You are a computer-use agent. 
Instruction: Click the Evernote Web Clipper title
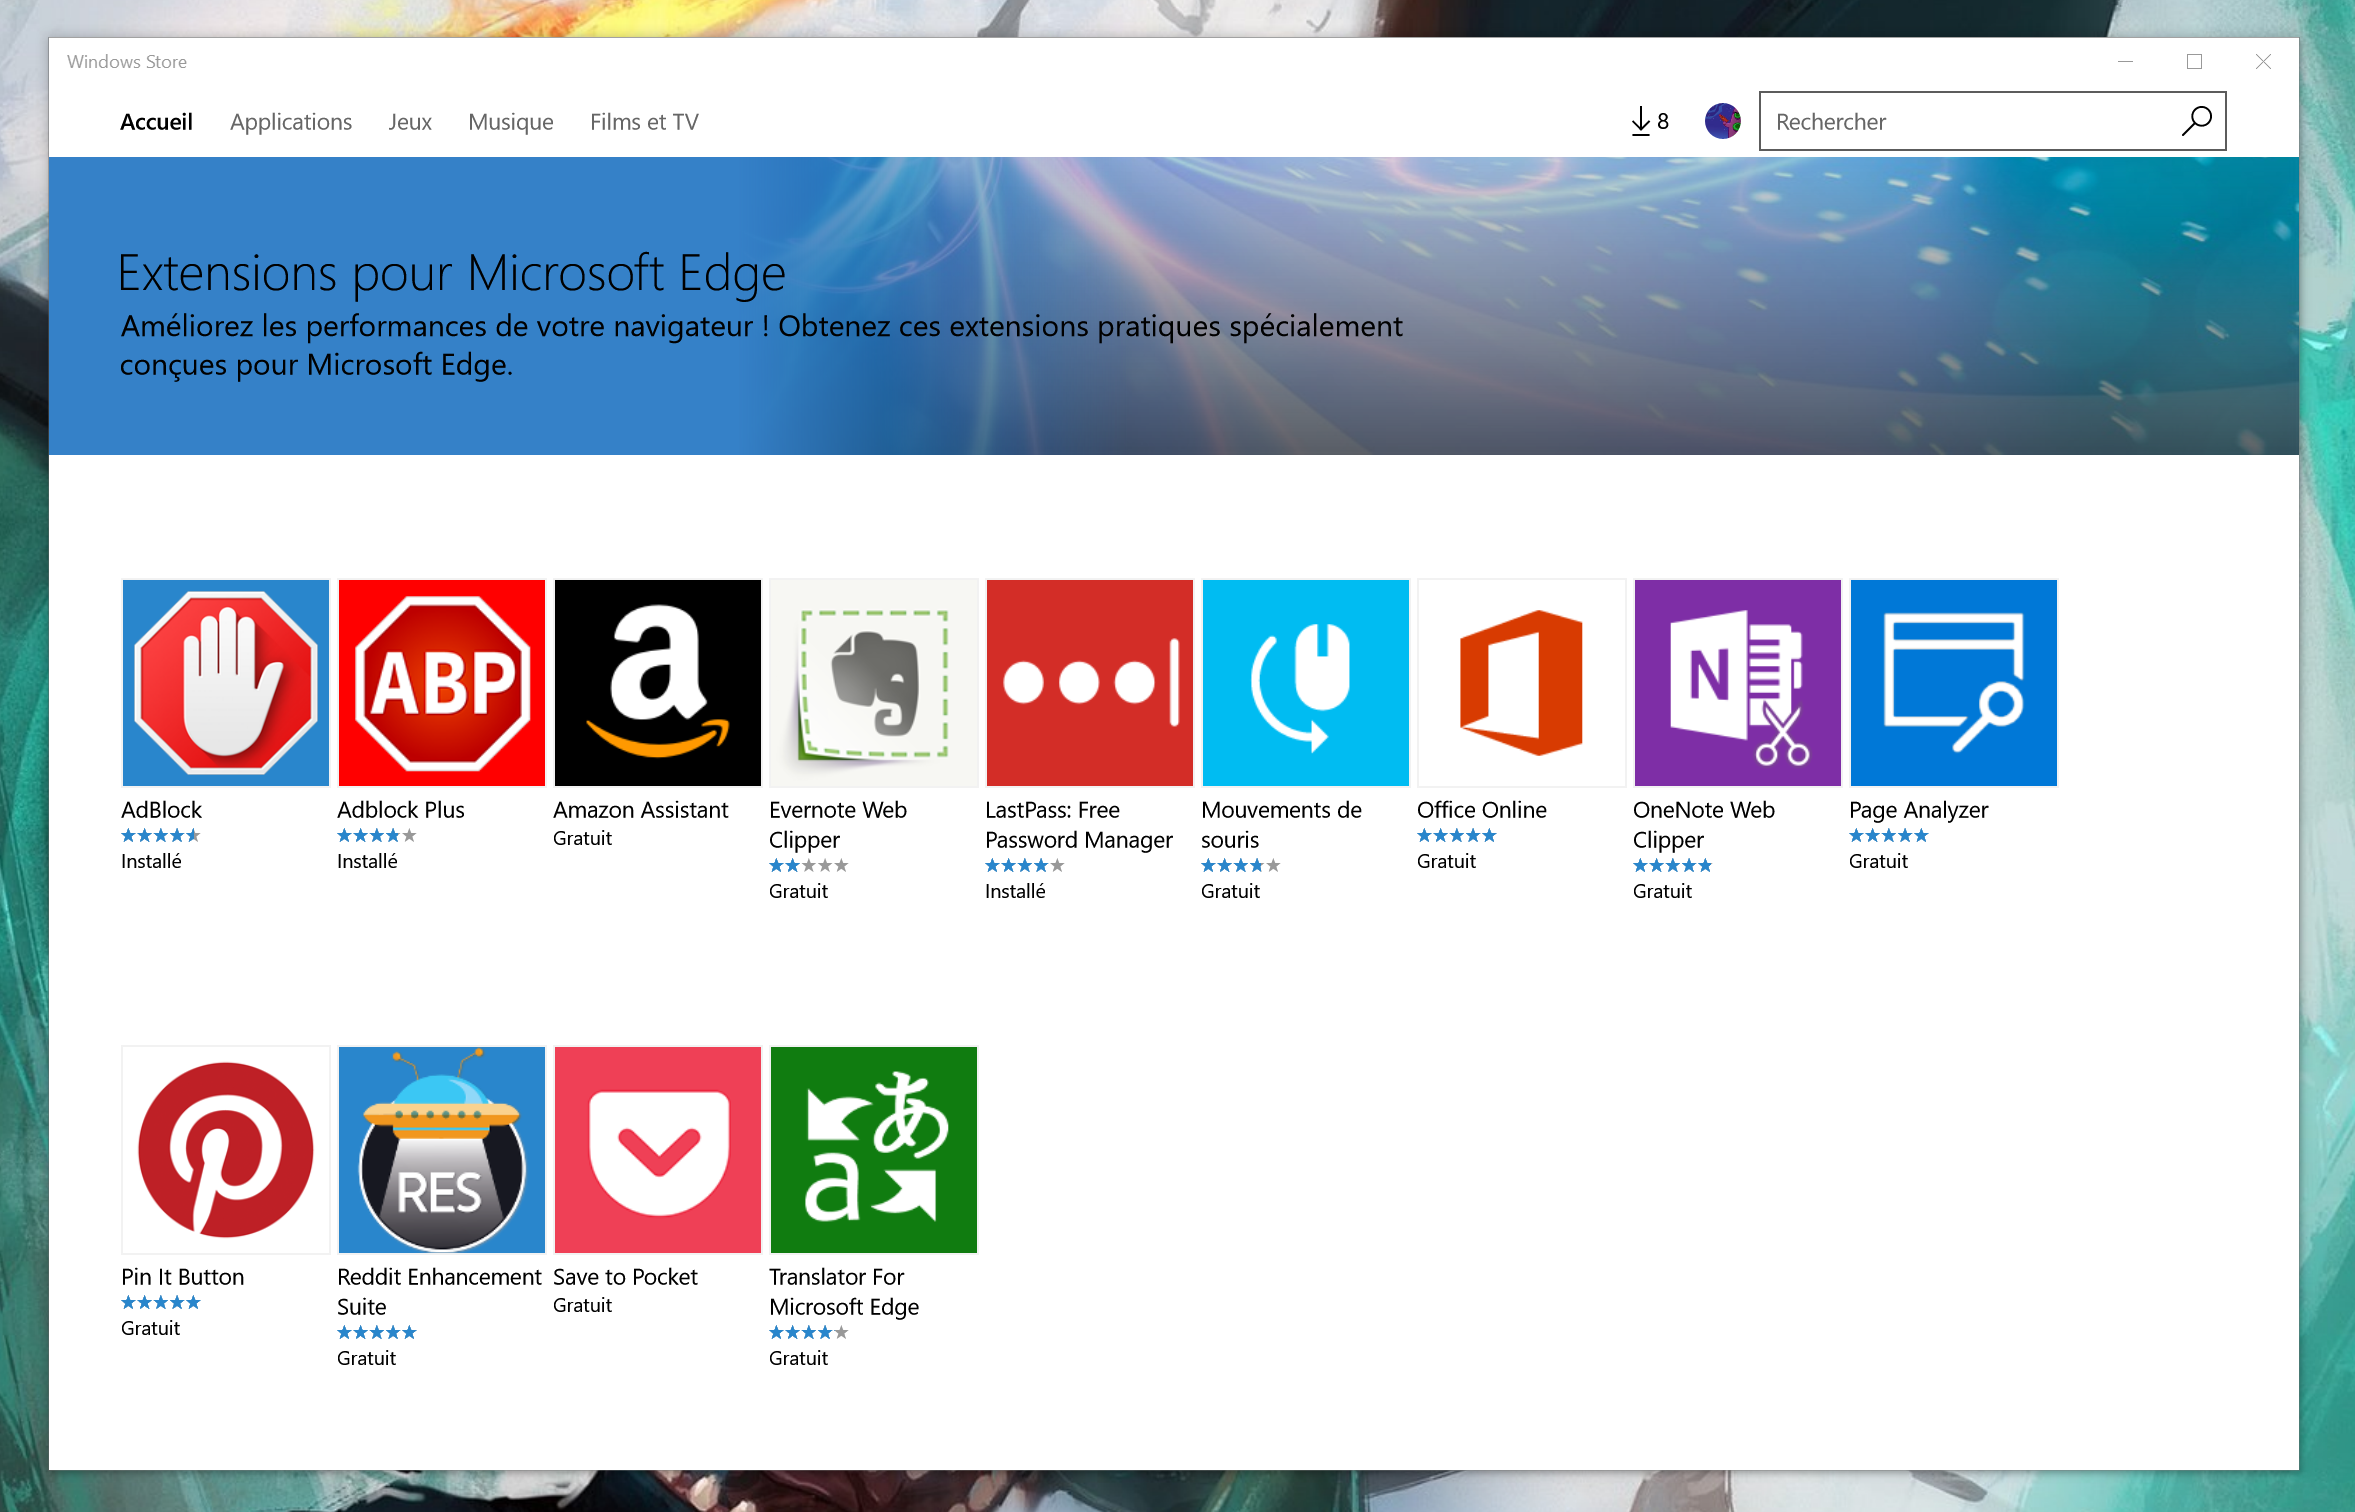click(x=838, y=825)
